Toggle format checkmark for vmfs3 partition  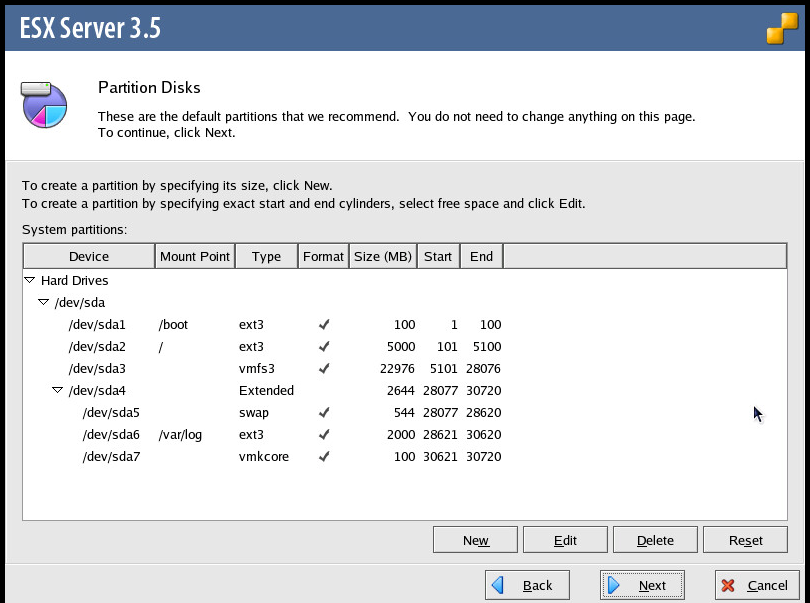(x=324, y=368)
